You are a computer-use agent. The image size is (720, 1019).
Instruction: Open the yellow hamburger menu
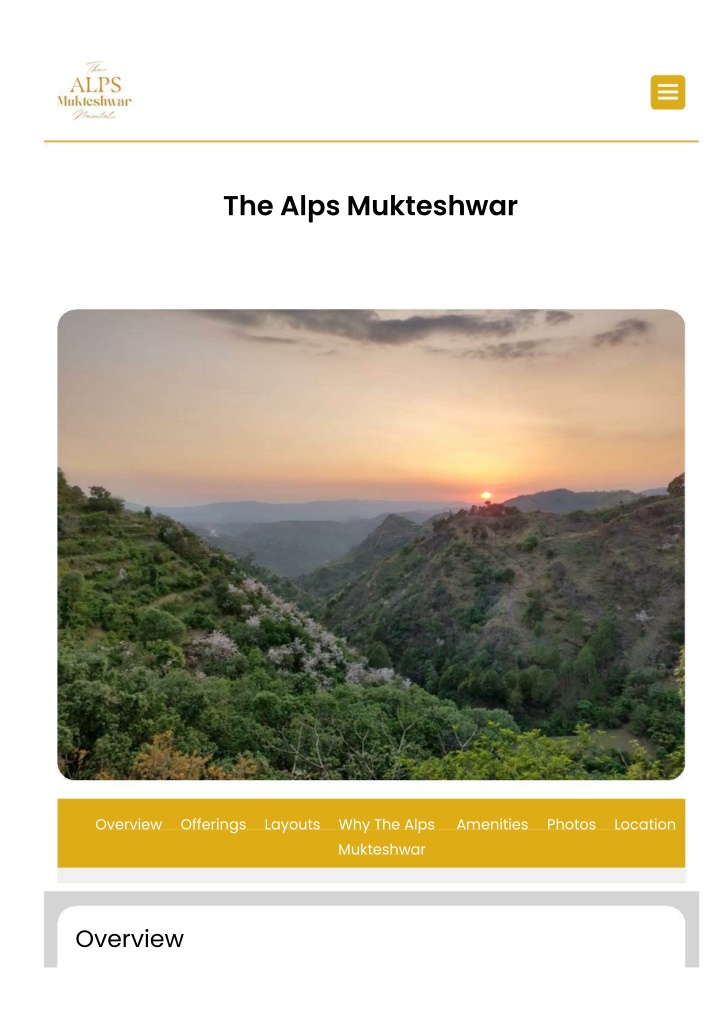[x=667, y=92]
